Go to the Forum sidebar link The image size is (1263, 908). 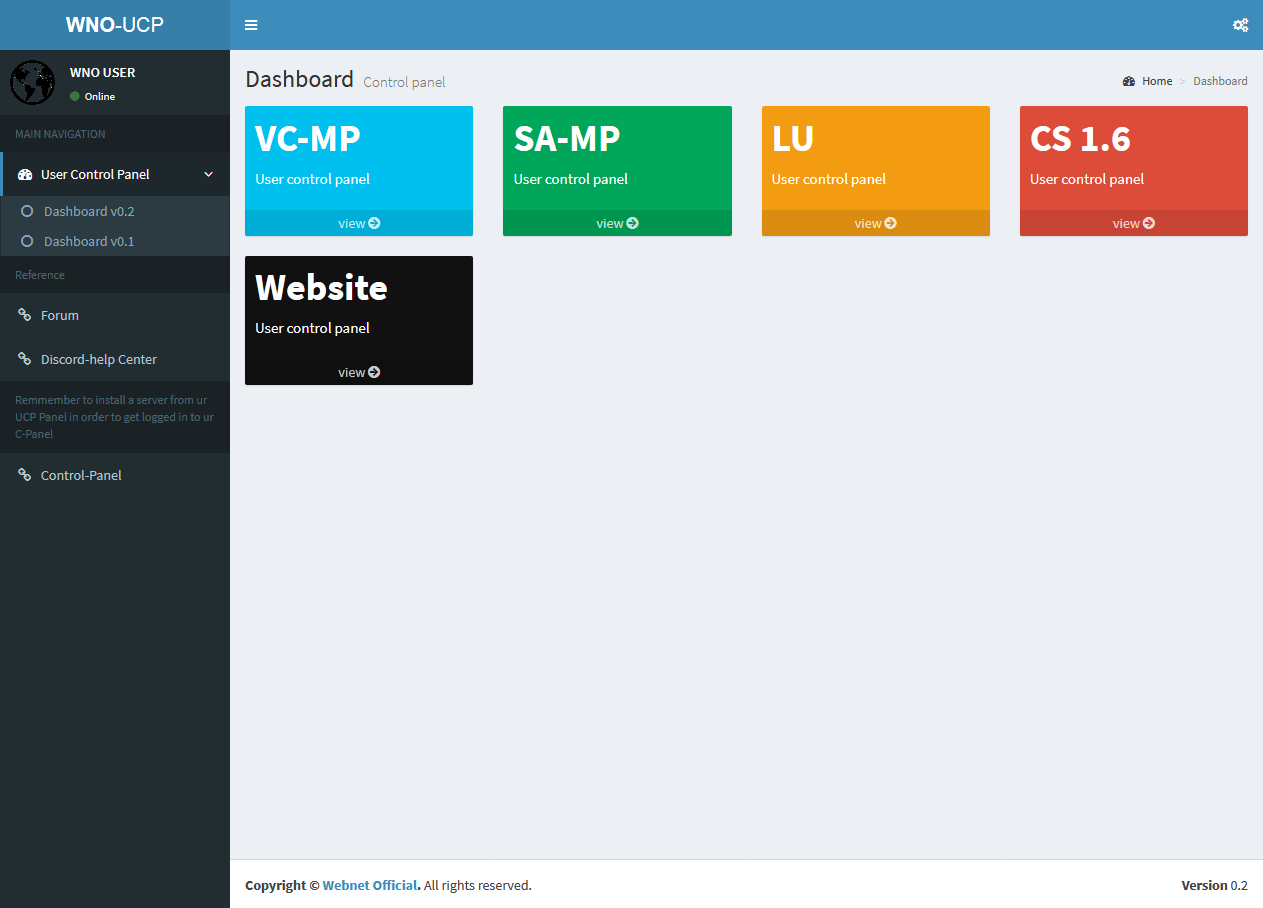pyautogui.click(x=115, y=315)
